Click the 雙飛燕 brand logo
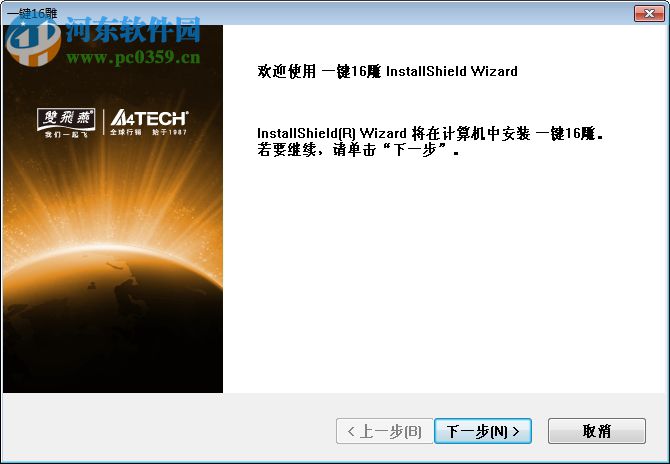The image size is (670, 464). (66, 123)
